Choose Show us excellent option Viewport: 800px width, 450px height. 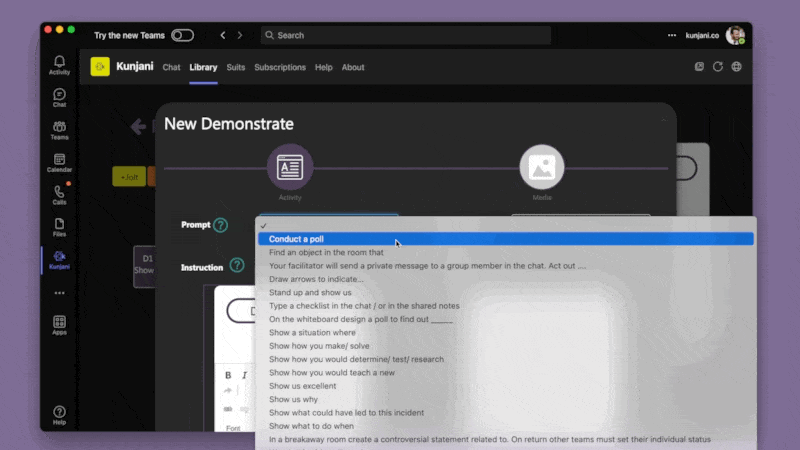pyautogui.click(x=506, y=386)
